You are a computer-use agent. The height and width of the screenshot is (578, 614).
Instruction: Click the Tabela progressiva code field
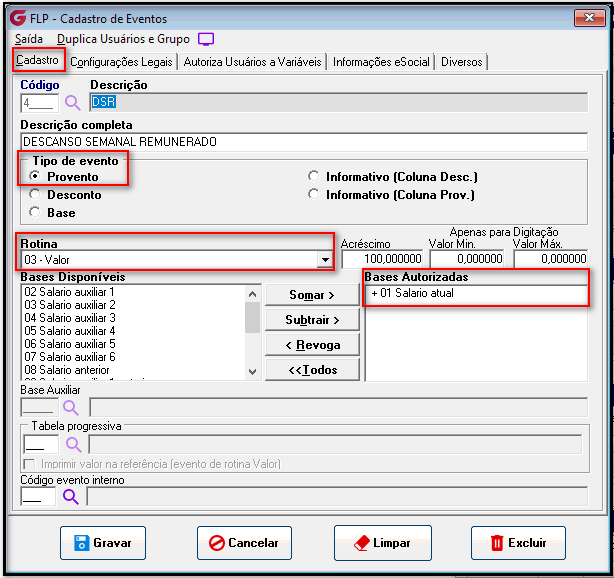pos(41,445)
